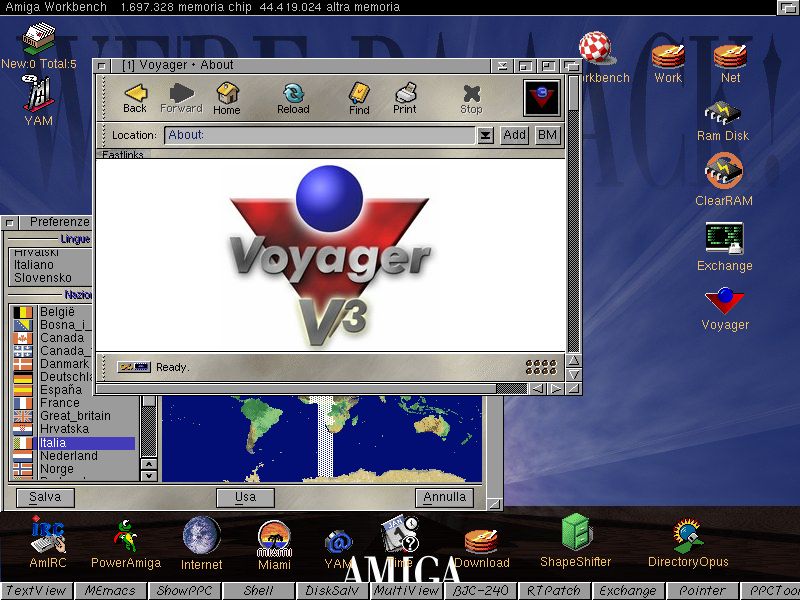Open the mail counter icon showing New:0 Total:5

[38, 45]
